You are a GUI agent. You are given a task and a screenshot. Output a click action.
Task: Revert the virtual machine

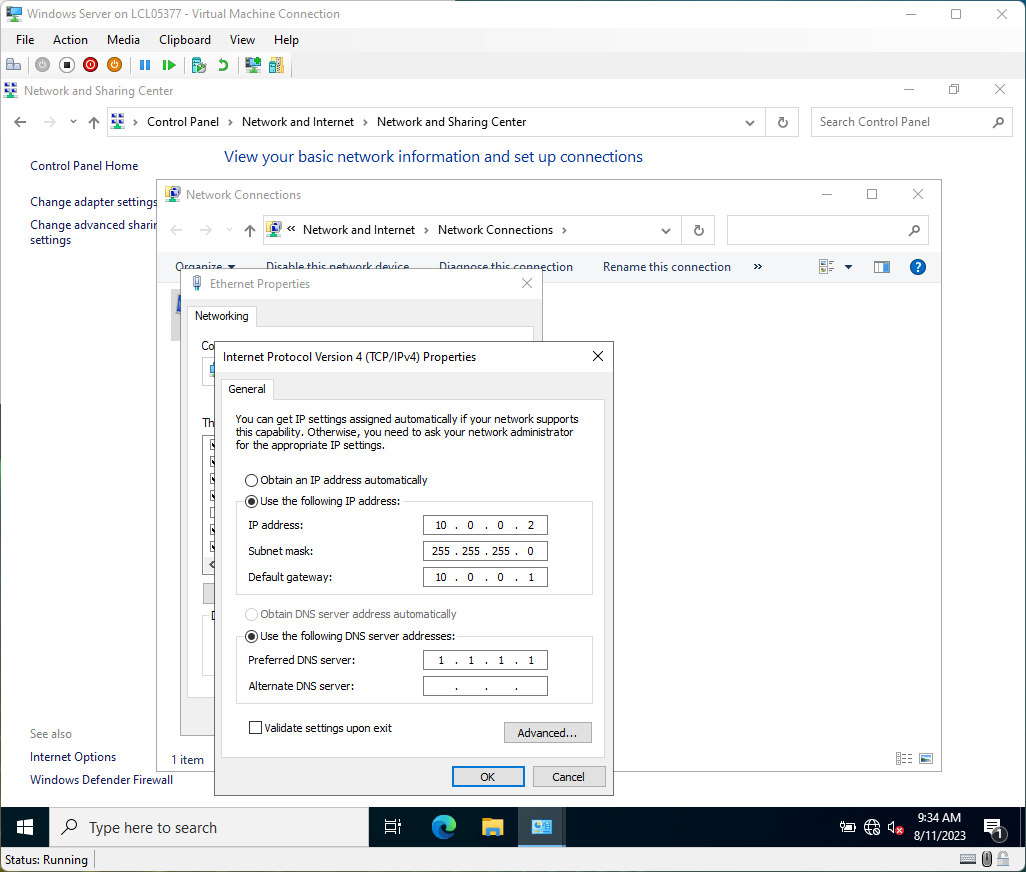point(222,64)
